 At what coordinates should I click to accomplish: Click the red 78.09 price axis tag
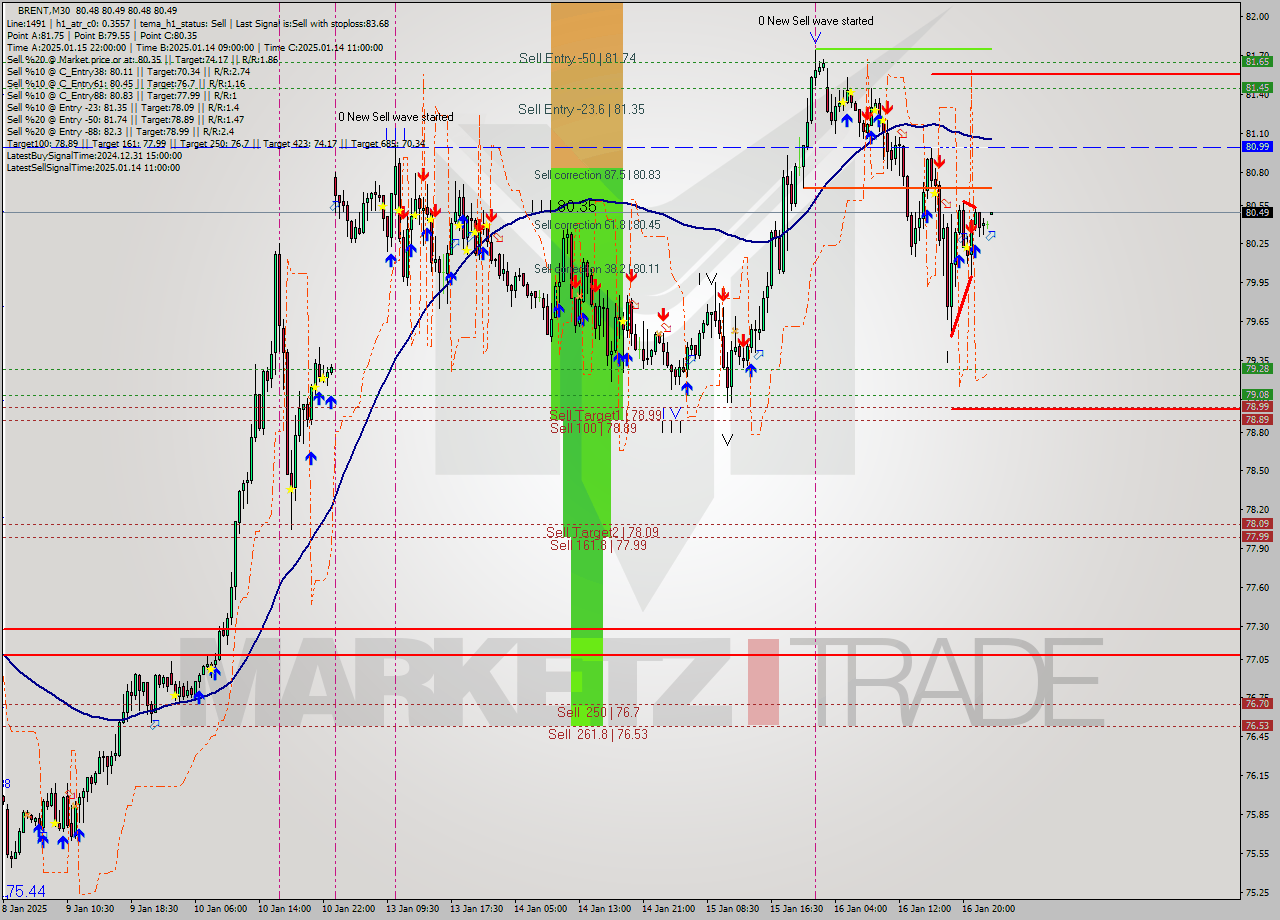1257,524
